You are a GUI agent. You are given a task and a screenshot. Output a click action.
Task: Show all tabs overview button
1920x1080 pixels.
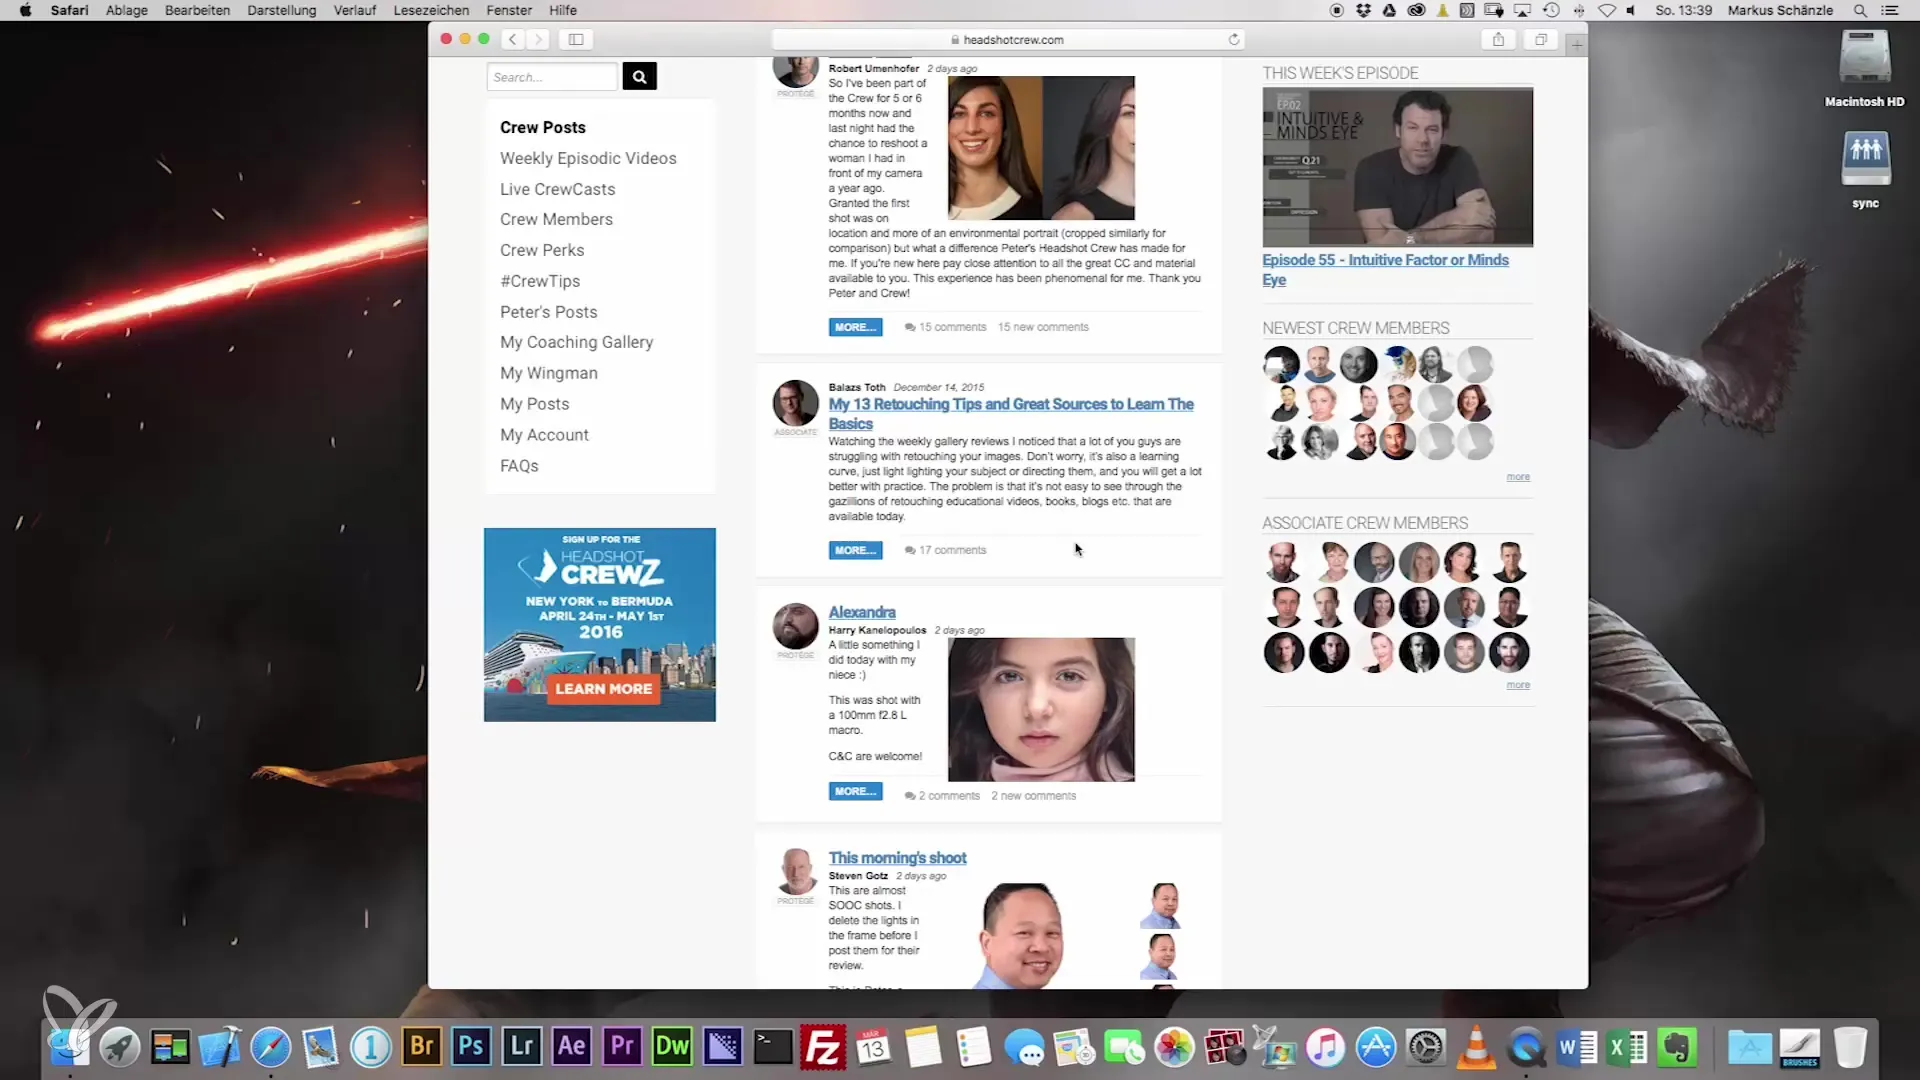pos(1541,39)
